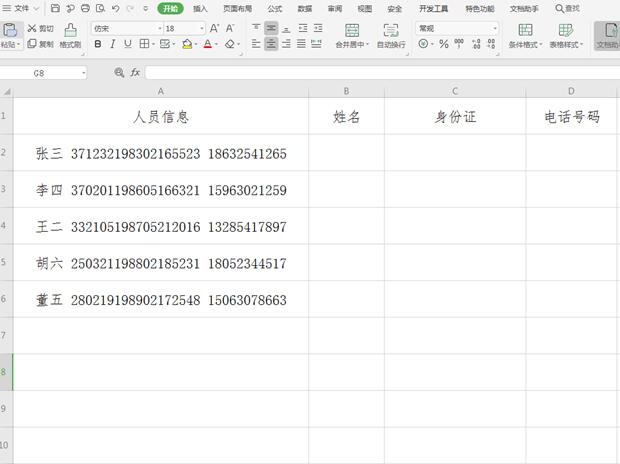Open Print Preview from quick access toolbar
This screenshot has width=620, height=464.
pos(100,8)
